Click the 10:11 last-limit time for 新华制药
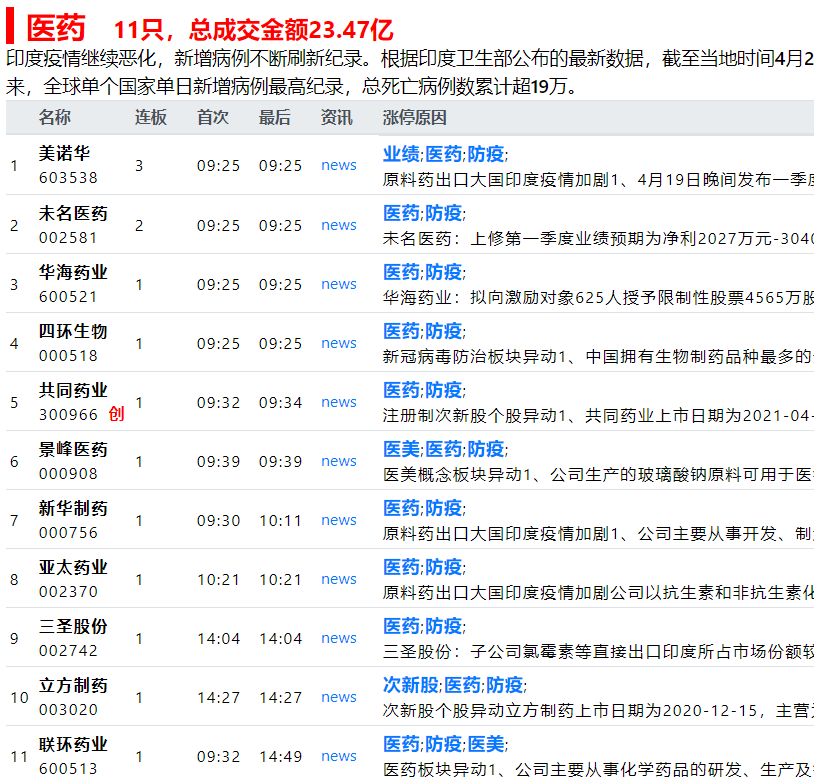 tap(280, 521)
